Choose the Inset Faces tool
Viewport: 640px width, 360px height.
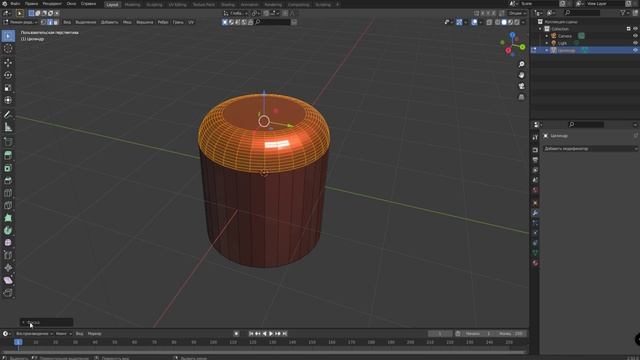click(x=8, y=168)
